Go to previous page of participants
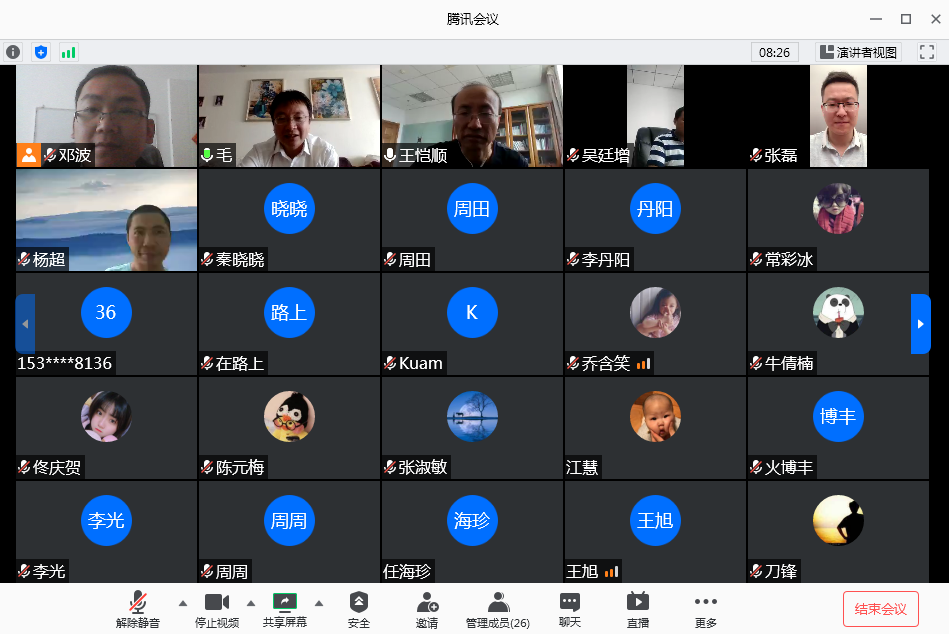Viewport: 949px width, 634px height. pyautogui.click(x=25, y=324)
